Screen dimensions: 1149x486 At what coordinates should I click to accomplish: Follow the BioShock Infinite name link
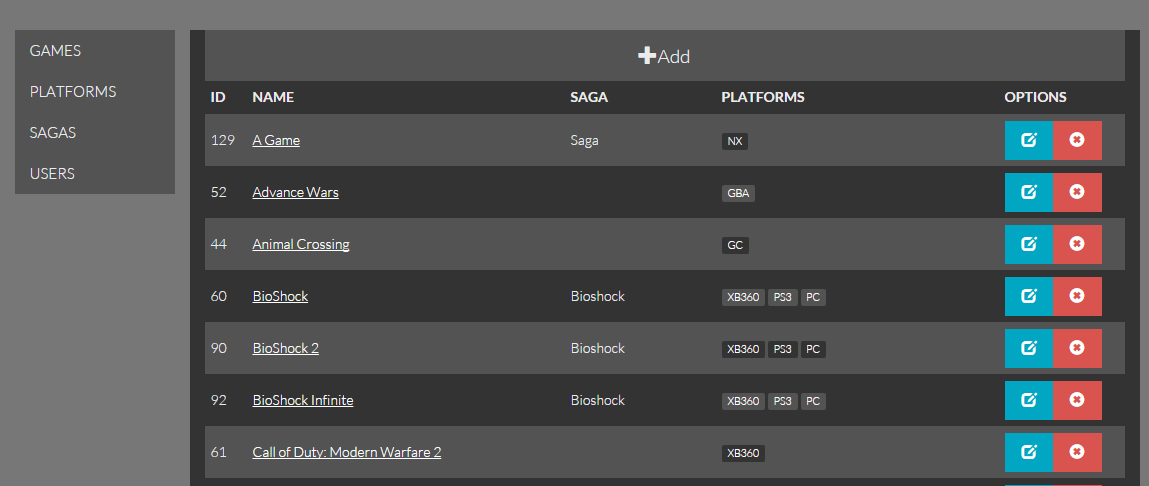tap(302, 400)
